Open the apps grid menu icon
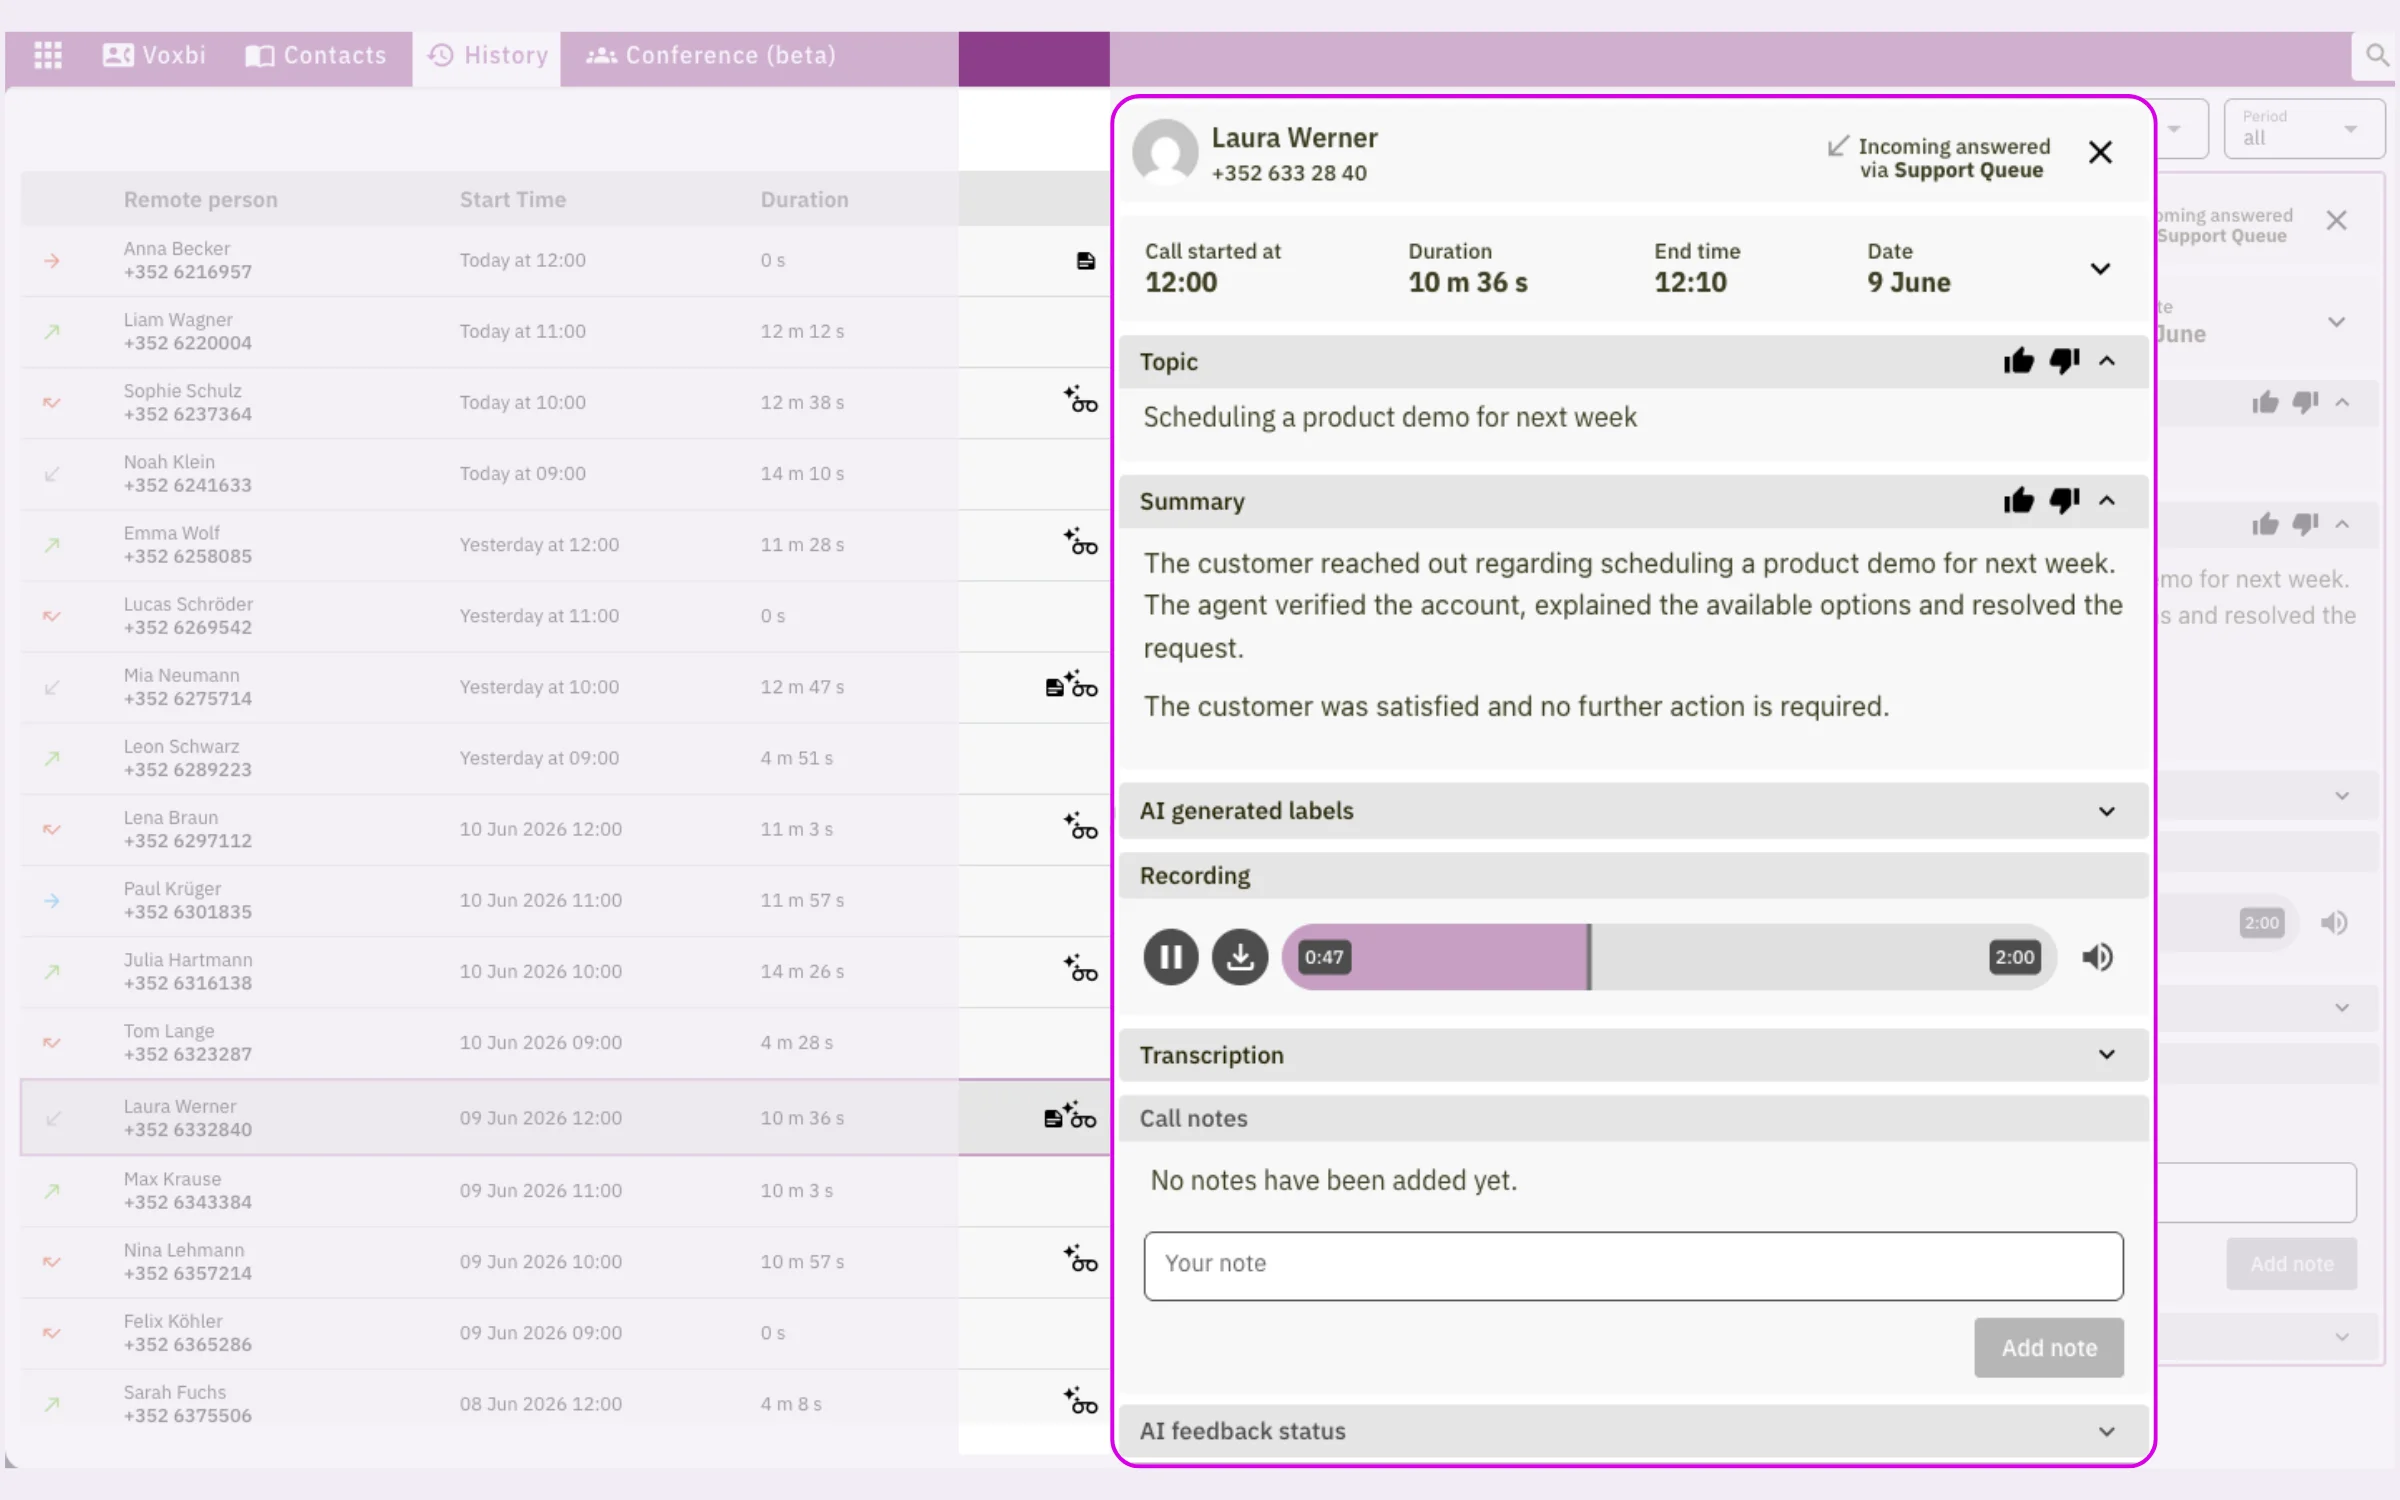This screenshot has width=2400, height=1500. click(x=48, y=55)
